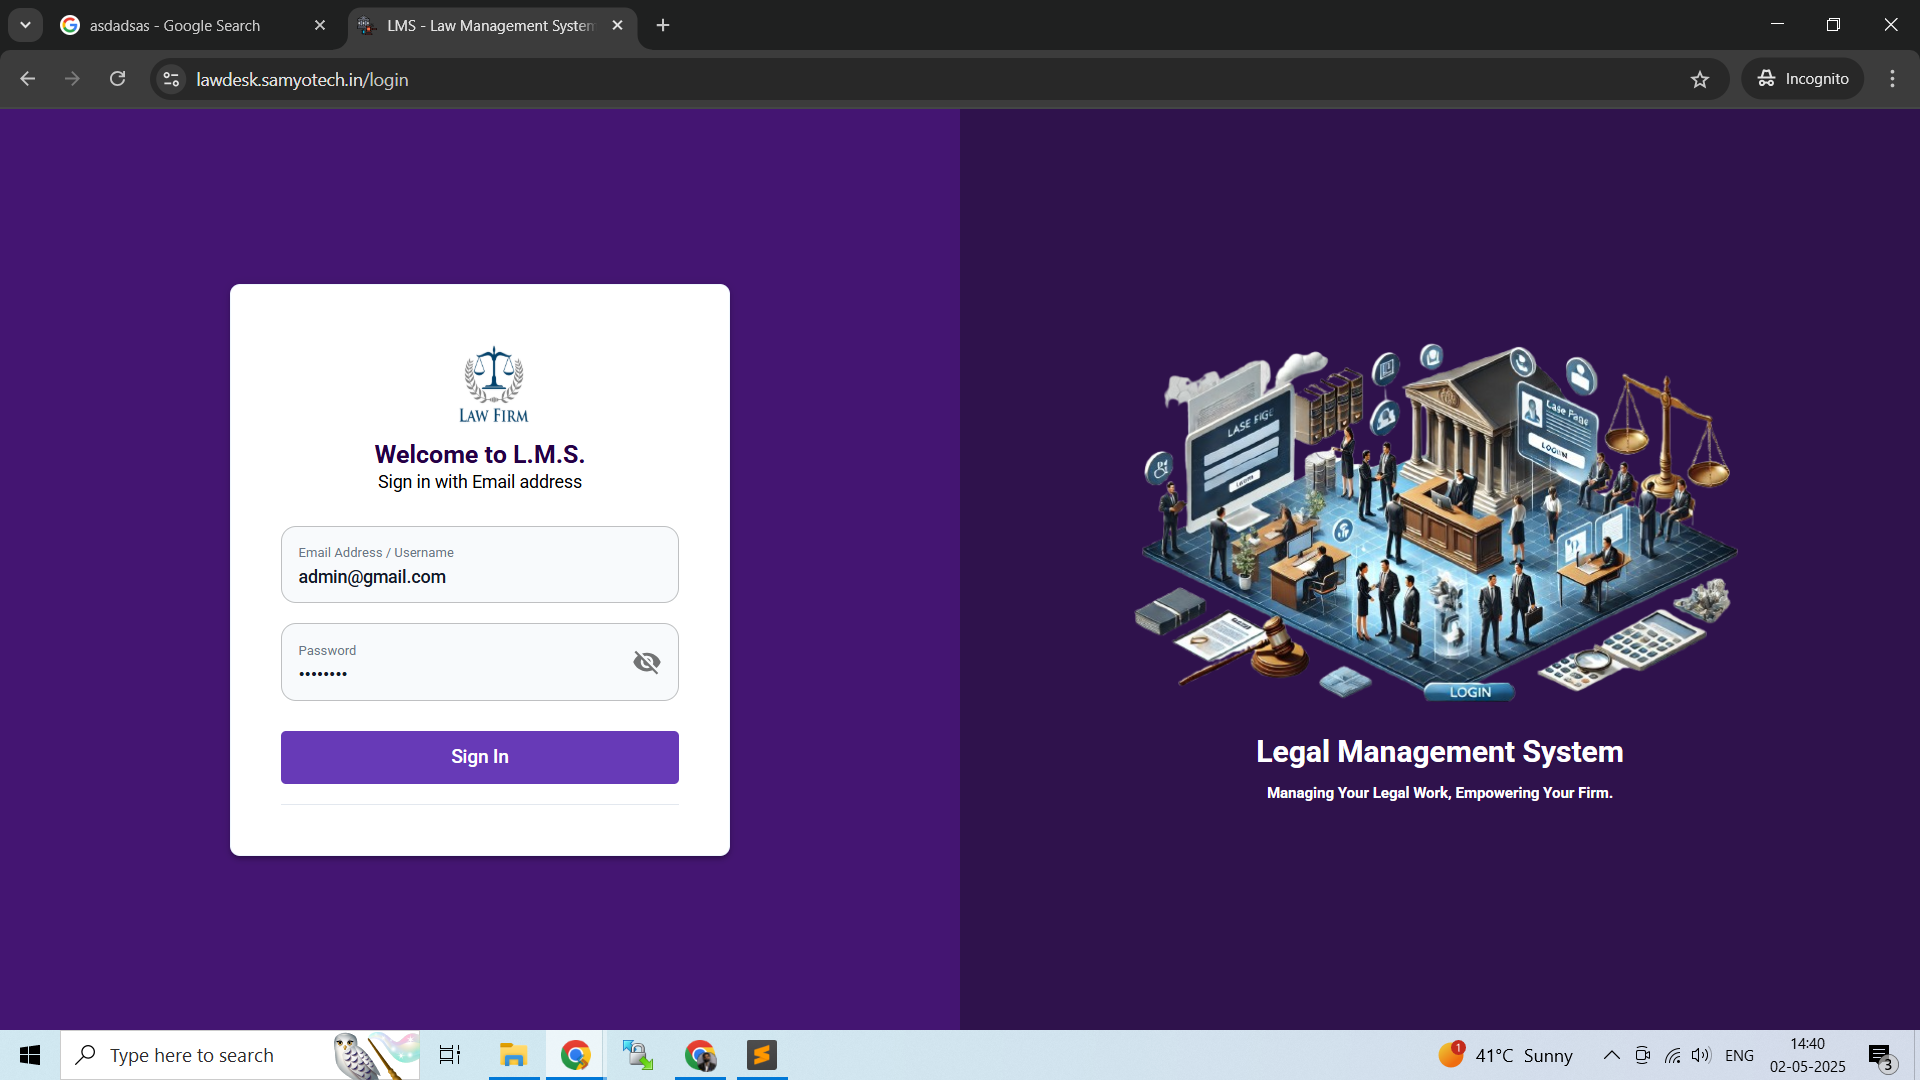Open the tab search dropdown arrow
This screenshot has height=1080, width=1920.
tap(25, 25)
